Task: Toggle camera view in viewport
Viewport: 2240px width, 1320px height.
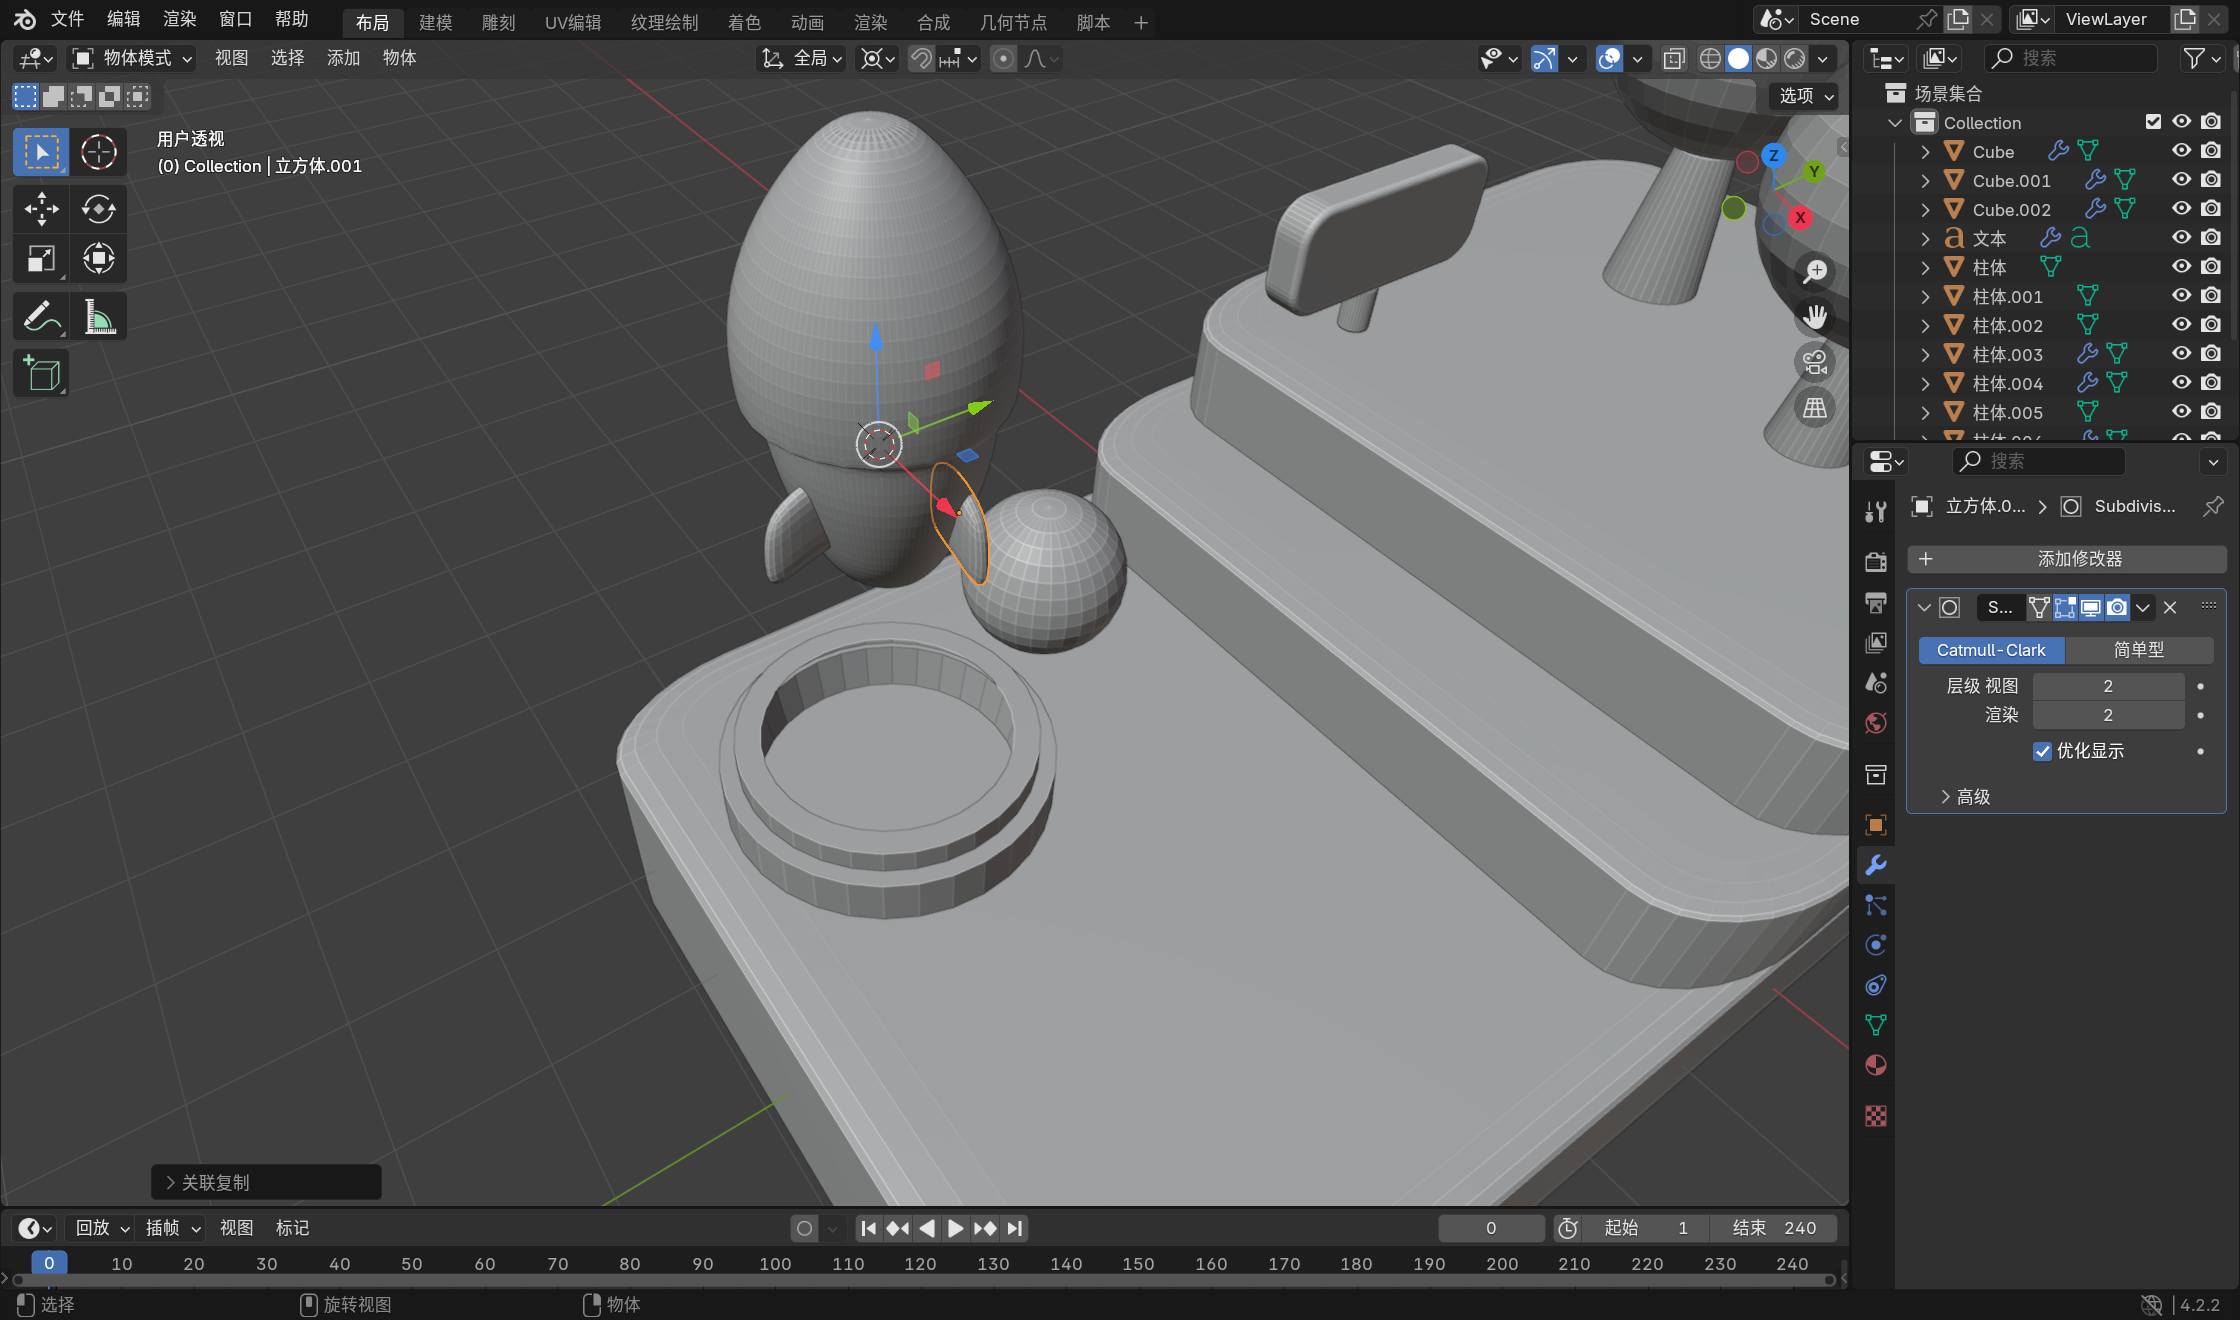Action: click(x=1814, y=362)
